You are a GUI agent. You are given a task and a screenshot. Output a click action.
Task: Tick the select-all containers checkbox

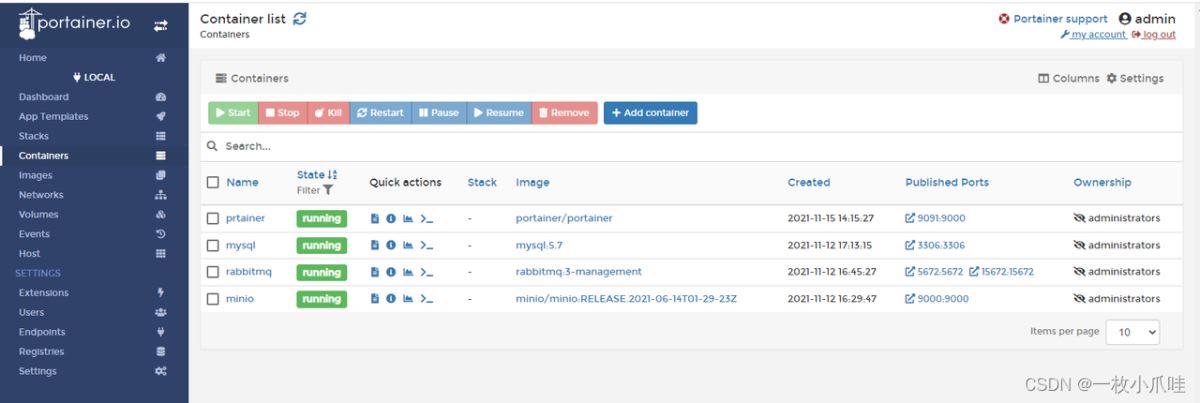(x=213, y=182)
